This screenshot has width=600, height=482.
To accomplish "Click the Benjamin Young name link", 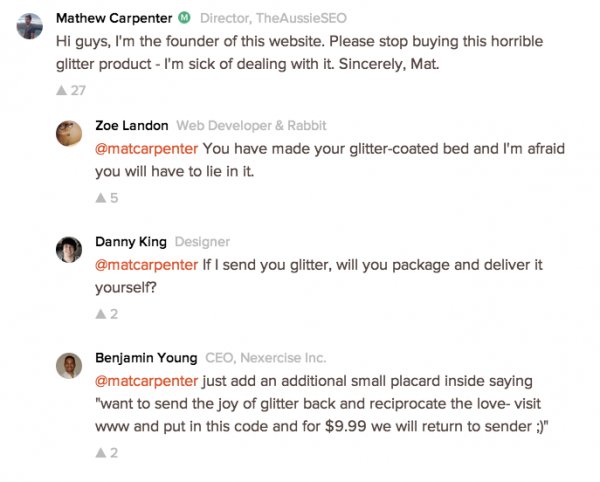I will (x=146, y=358).
